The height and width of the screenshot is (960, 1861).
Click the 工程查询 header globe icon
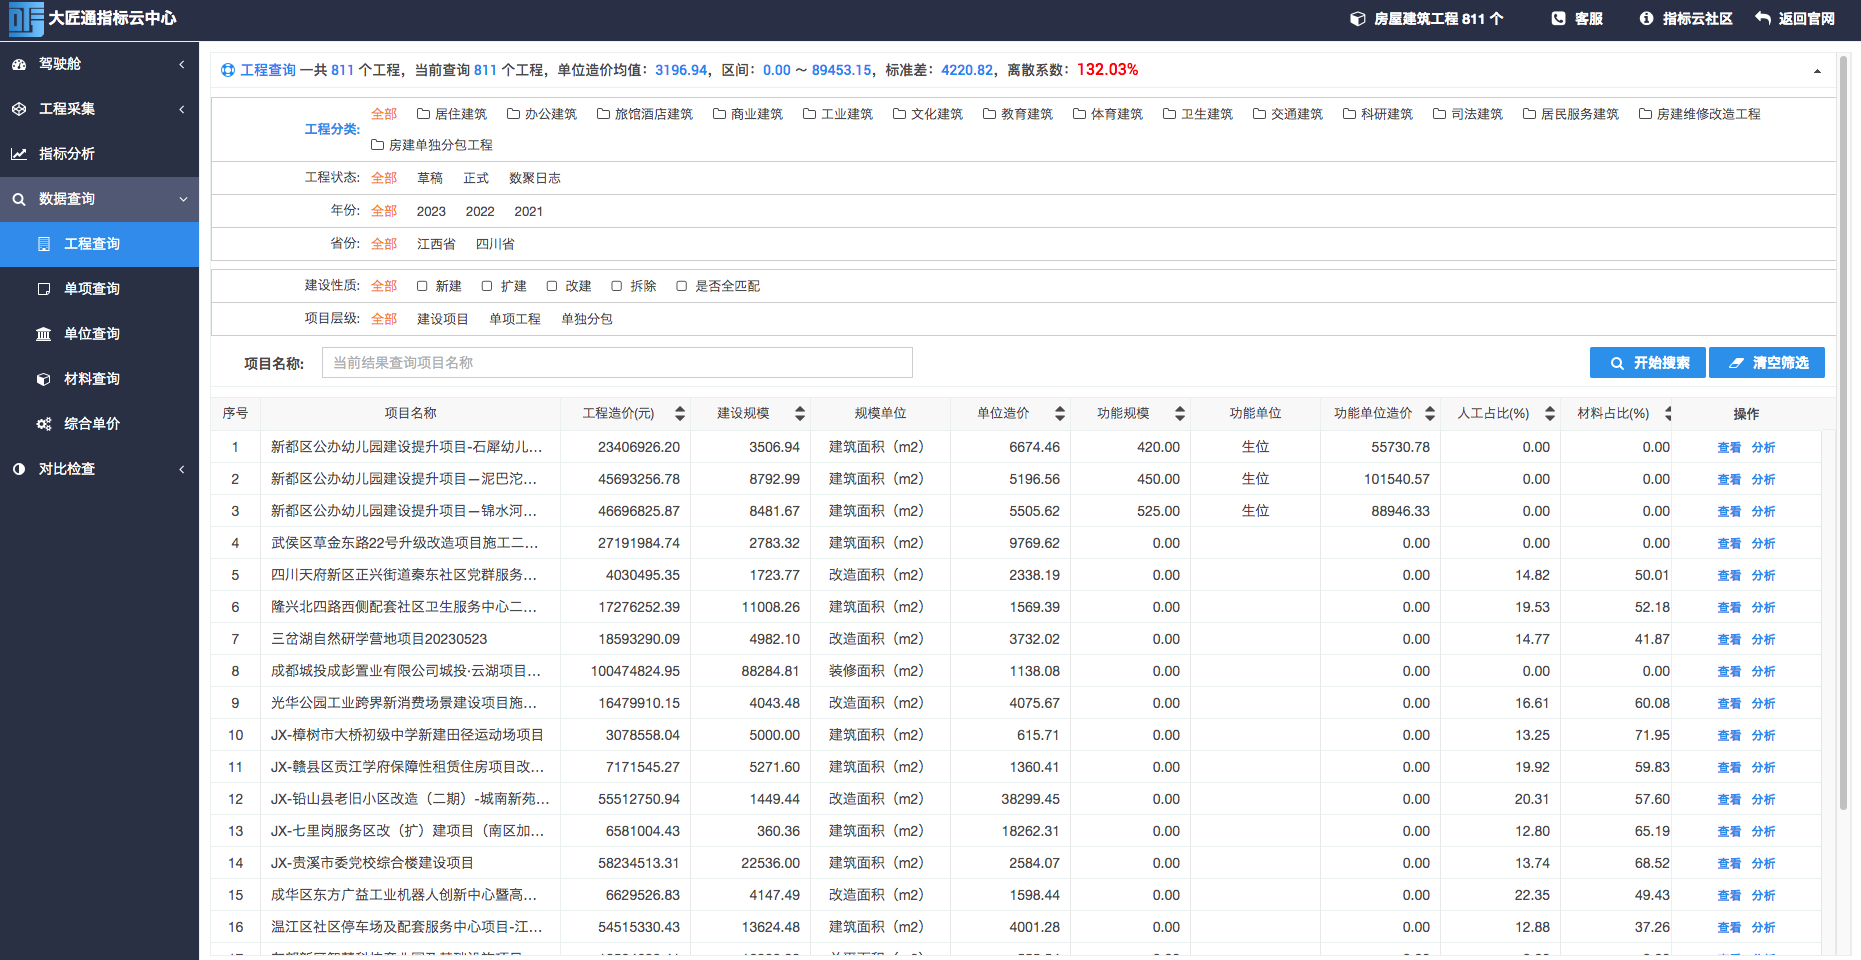click(x=228, y=70)
